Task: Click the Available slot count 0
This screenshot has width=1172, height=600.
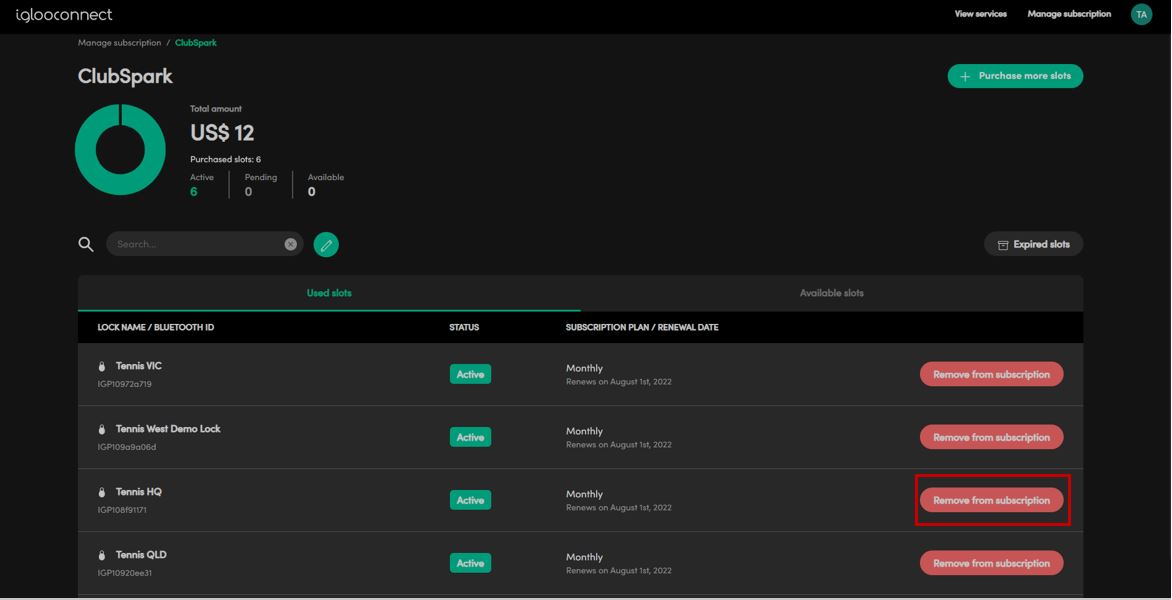Action: click(x=311, y=191)
